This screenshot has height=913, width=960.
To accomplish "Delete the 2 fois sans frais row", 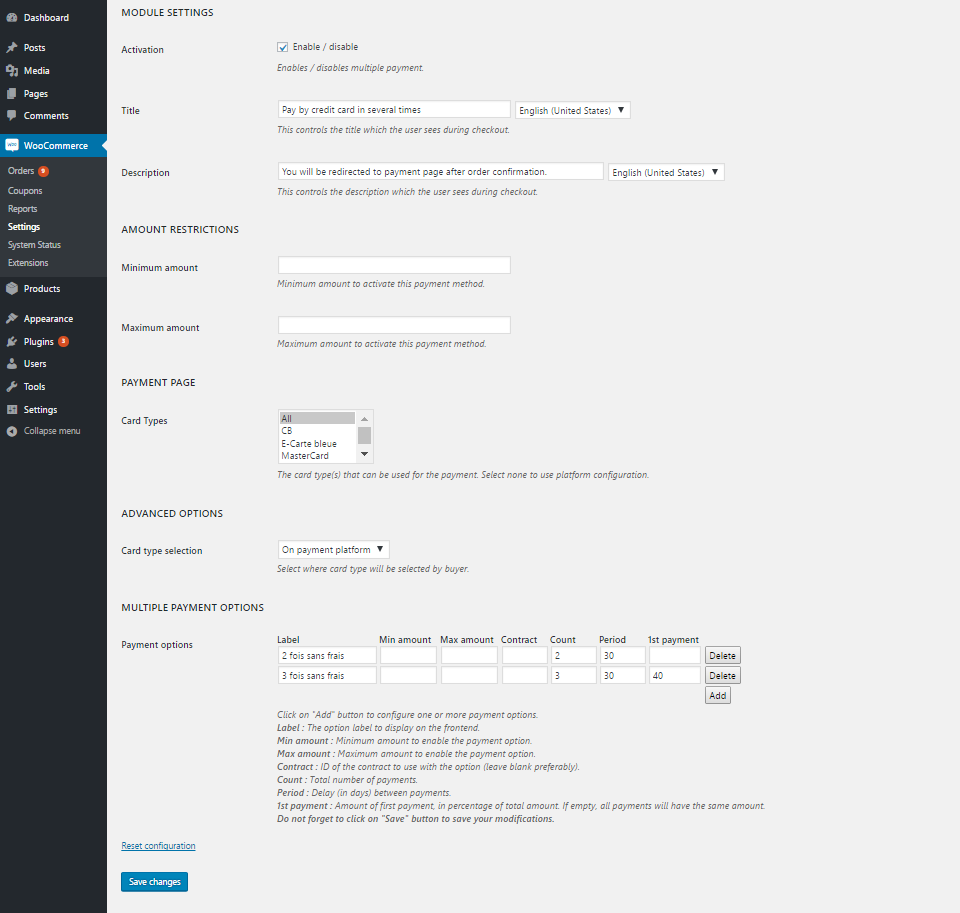I will click(x=722, y=655).
